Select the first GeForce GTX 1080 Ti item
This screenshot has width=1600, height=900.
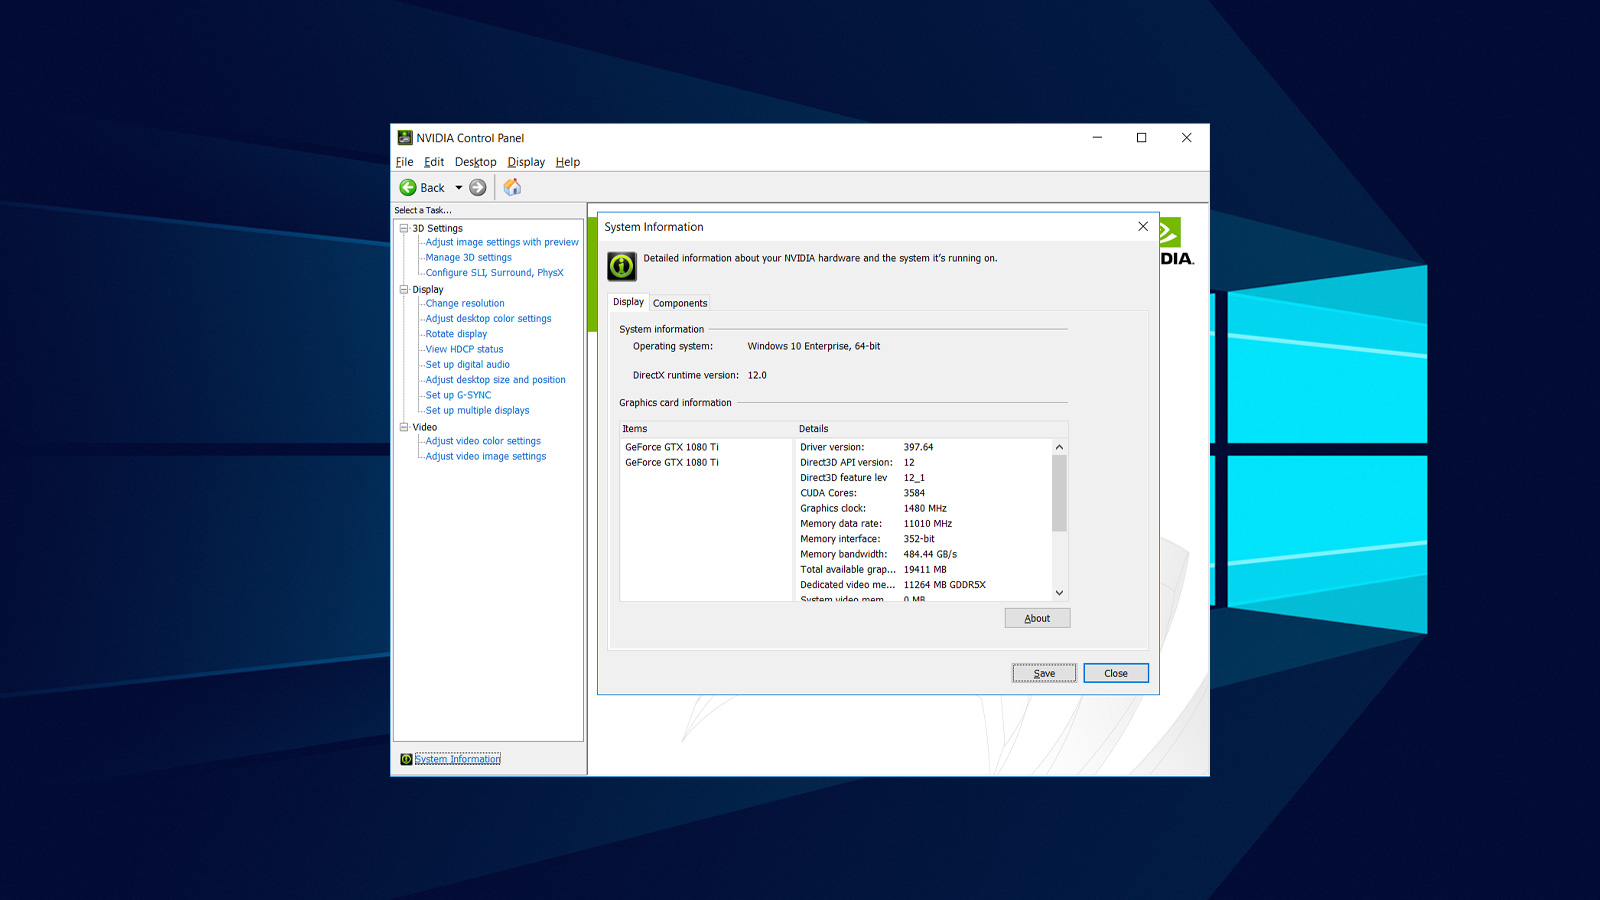[x=672, y=447]
